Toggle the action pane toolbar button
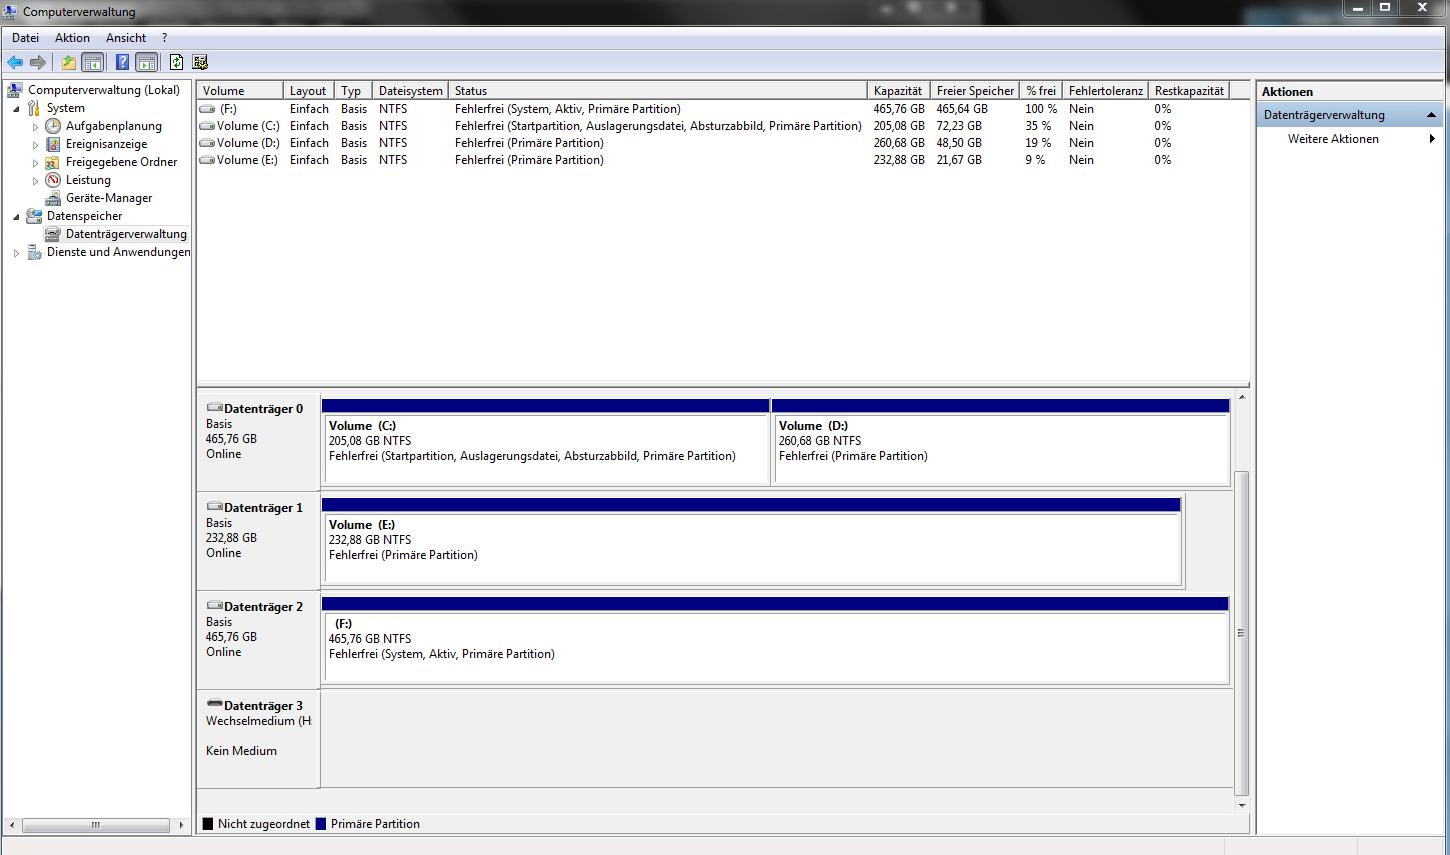This screenshot has width=1450, height=855. pyautogui.click(x=147, y=62)
